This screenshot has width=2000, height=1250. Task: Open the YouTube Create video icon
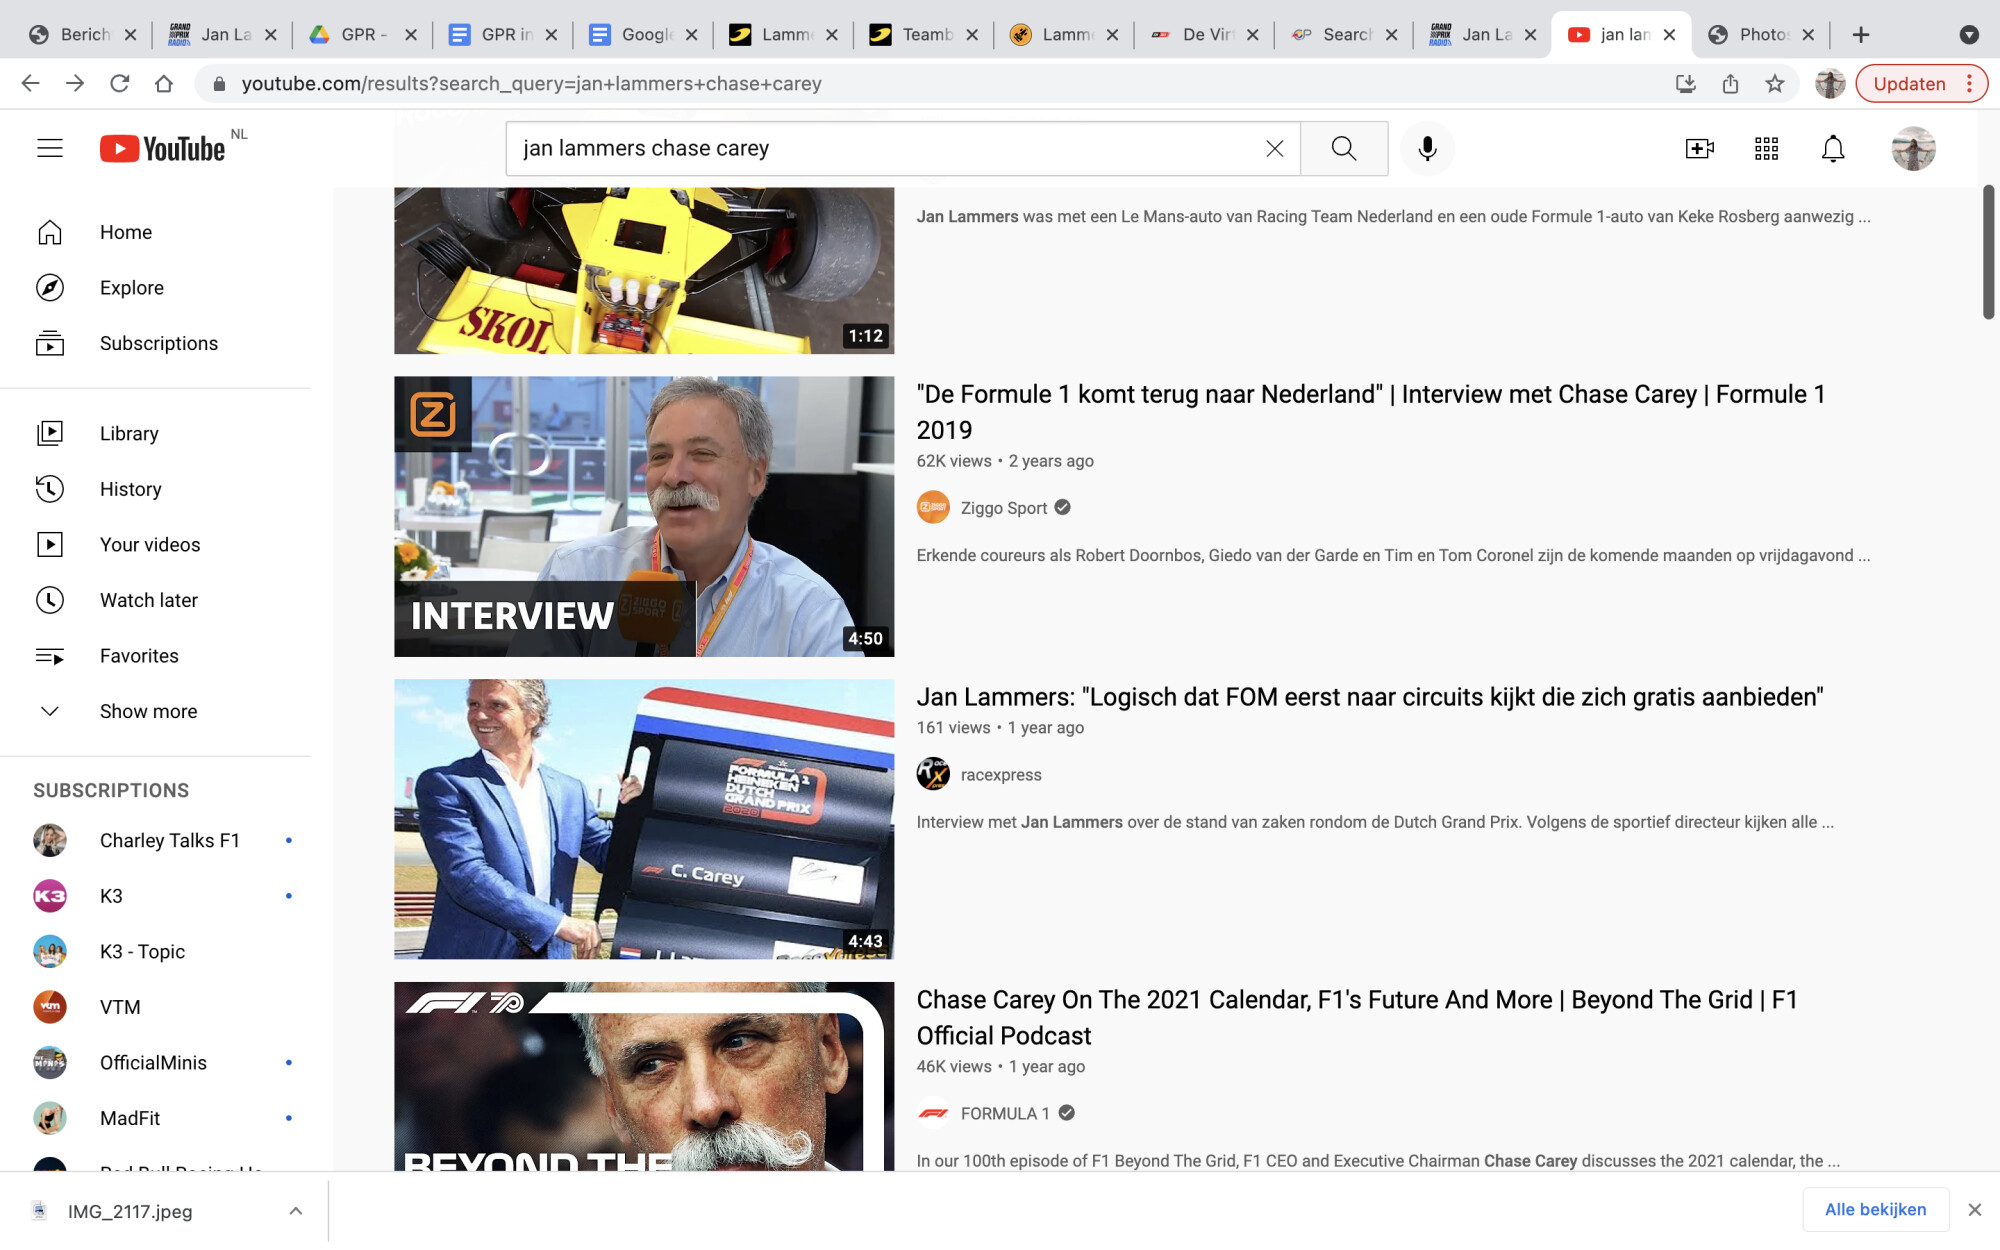[1698, 149]
